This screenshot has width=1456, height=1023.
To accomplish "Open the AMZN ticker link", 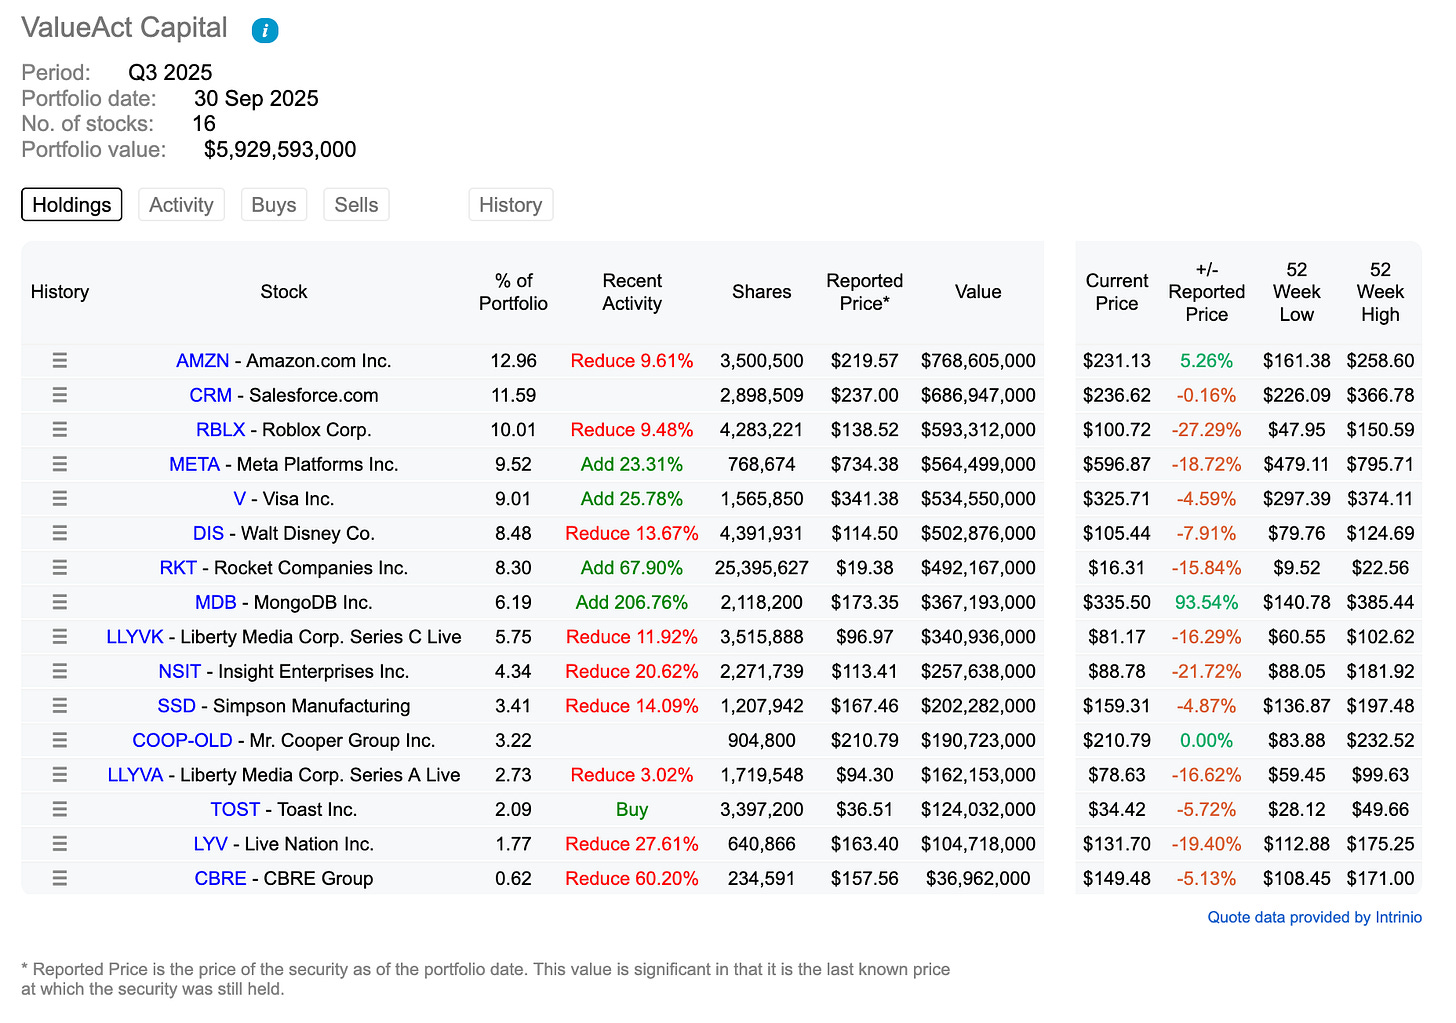I will [x=203, y=361].
